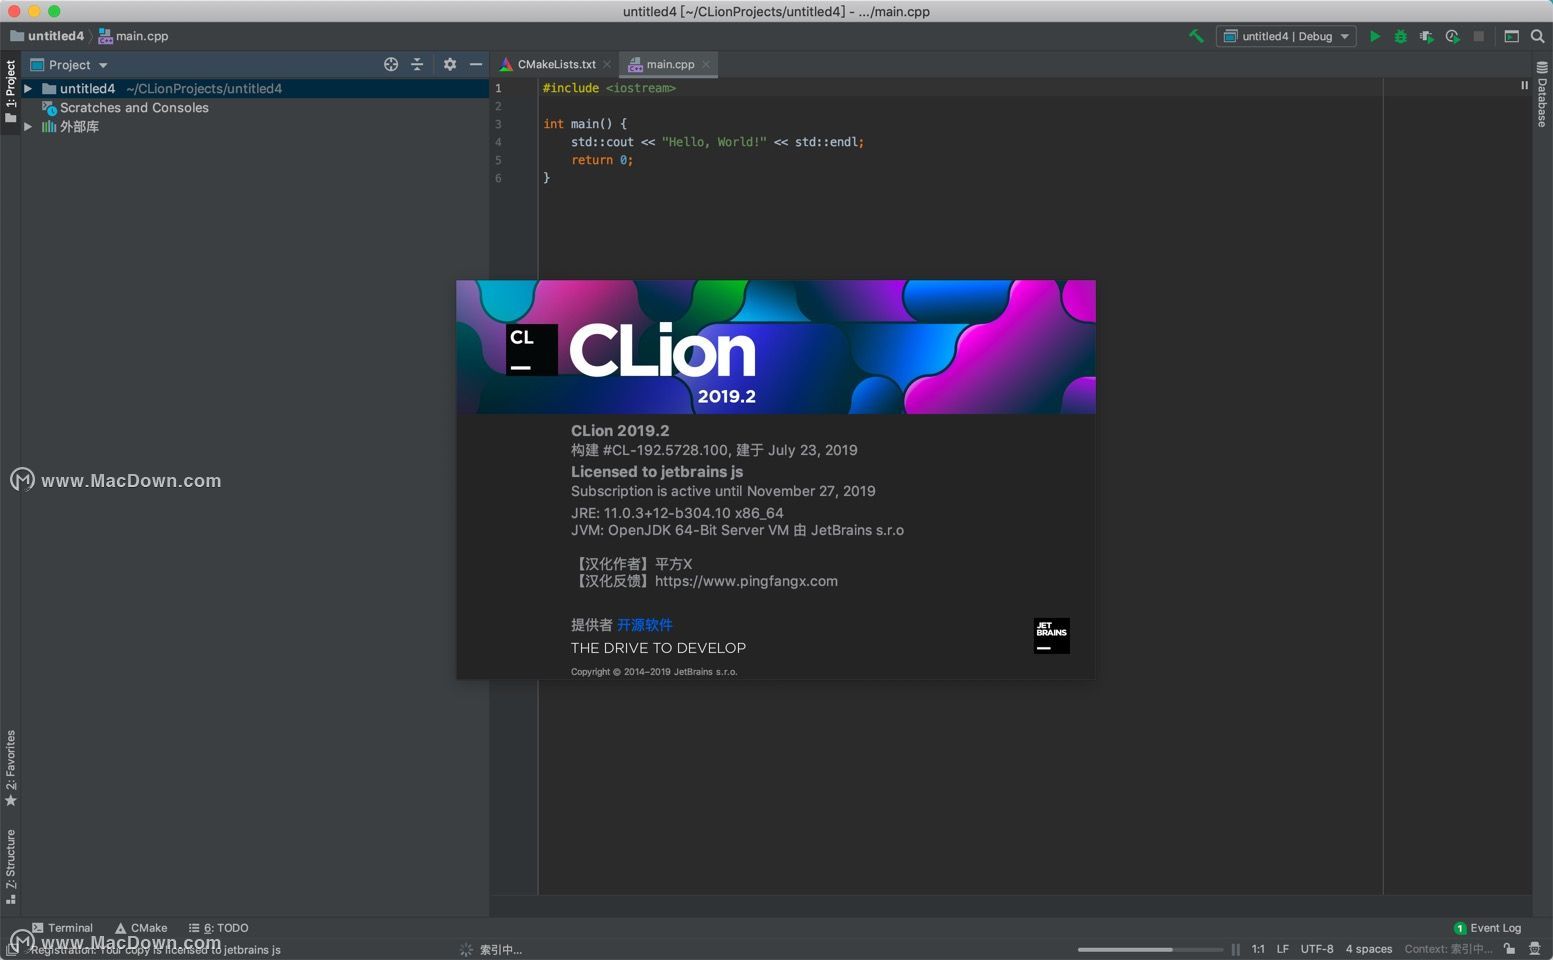Click the Run with Coverage icon
The image size is (1553, 960).
click(x=1427, y=36)
